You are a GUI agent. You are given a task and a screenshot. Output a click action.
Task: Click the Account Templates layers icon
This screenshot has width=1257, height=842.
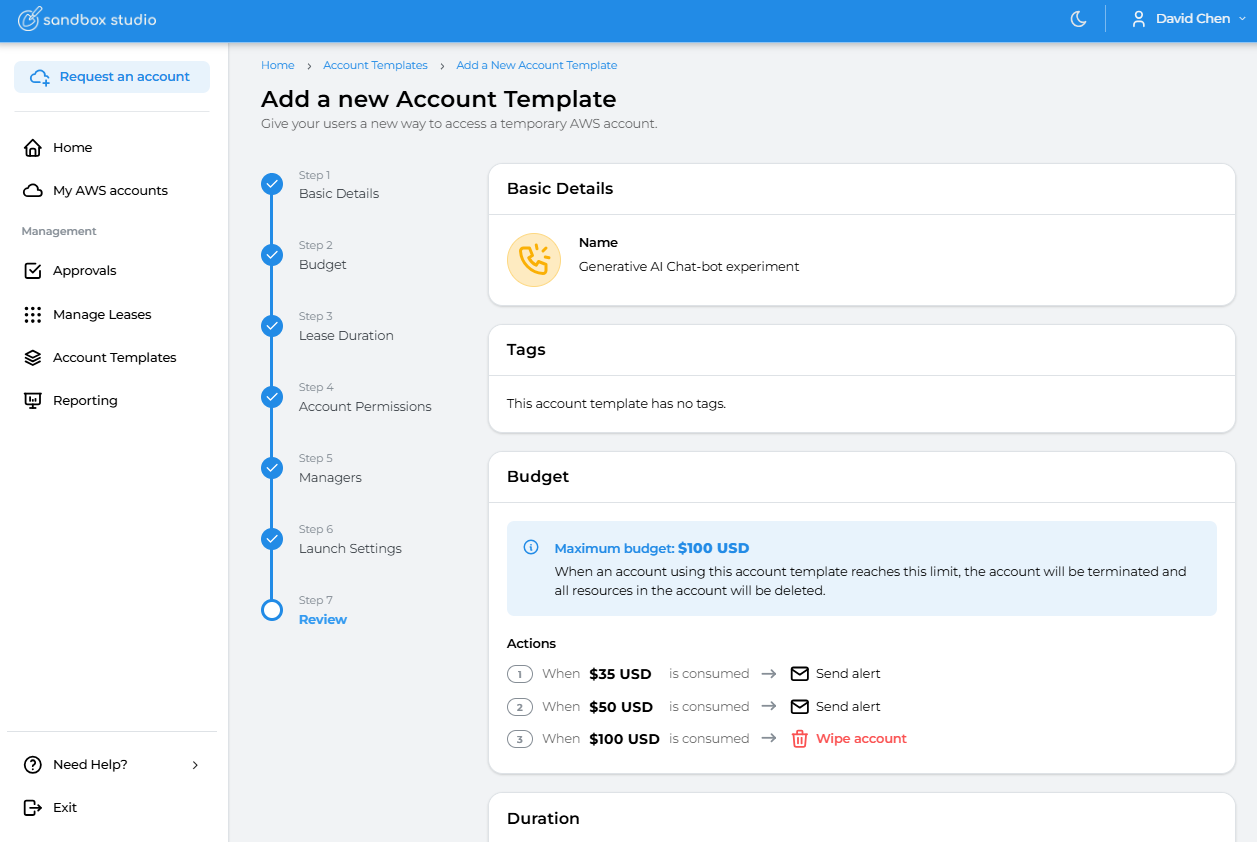(x=33, y=358)
